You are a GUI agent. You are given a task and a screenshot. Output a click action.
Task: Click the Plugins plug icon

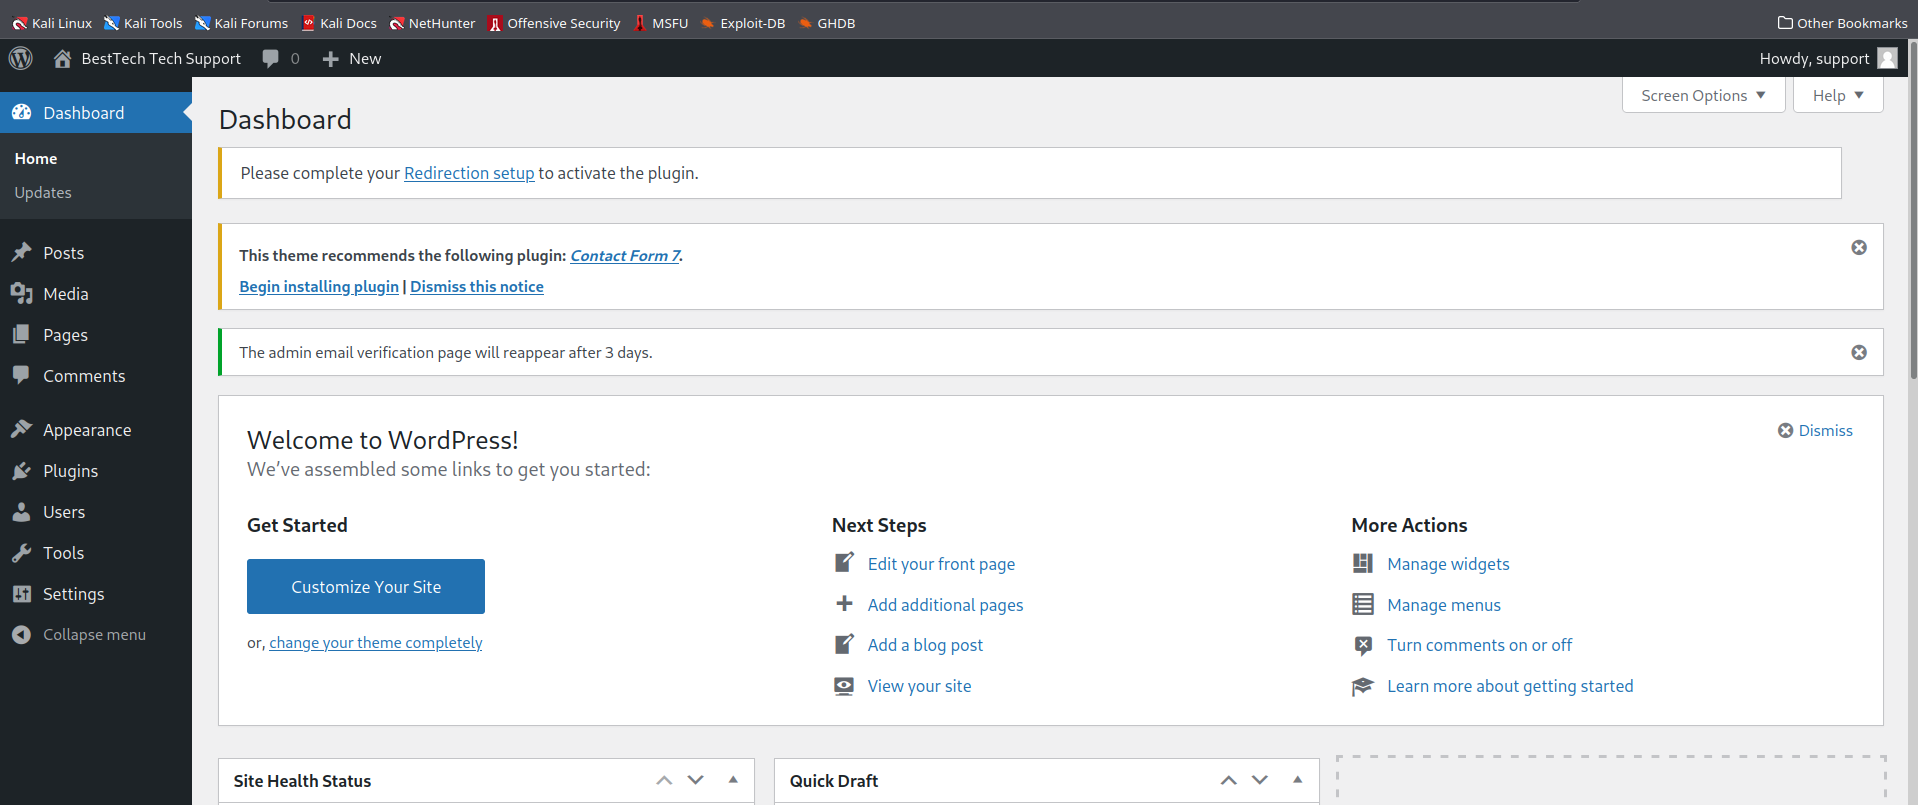click(21, 470)
